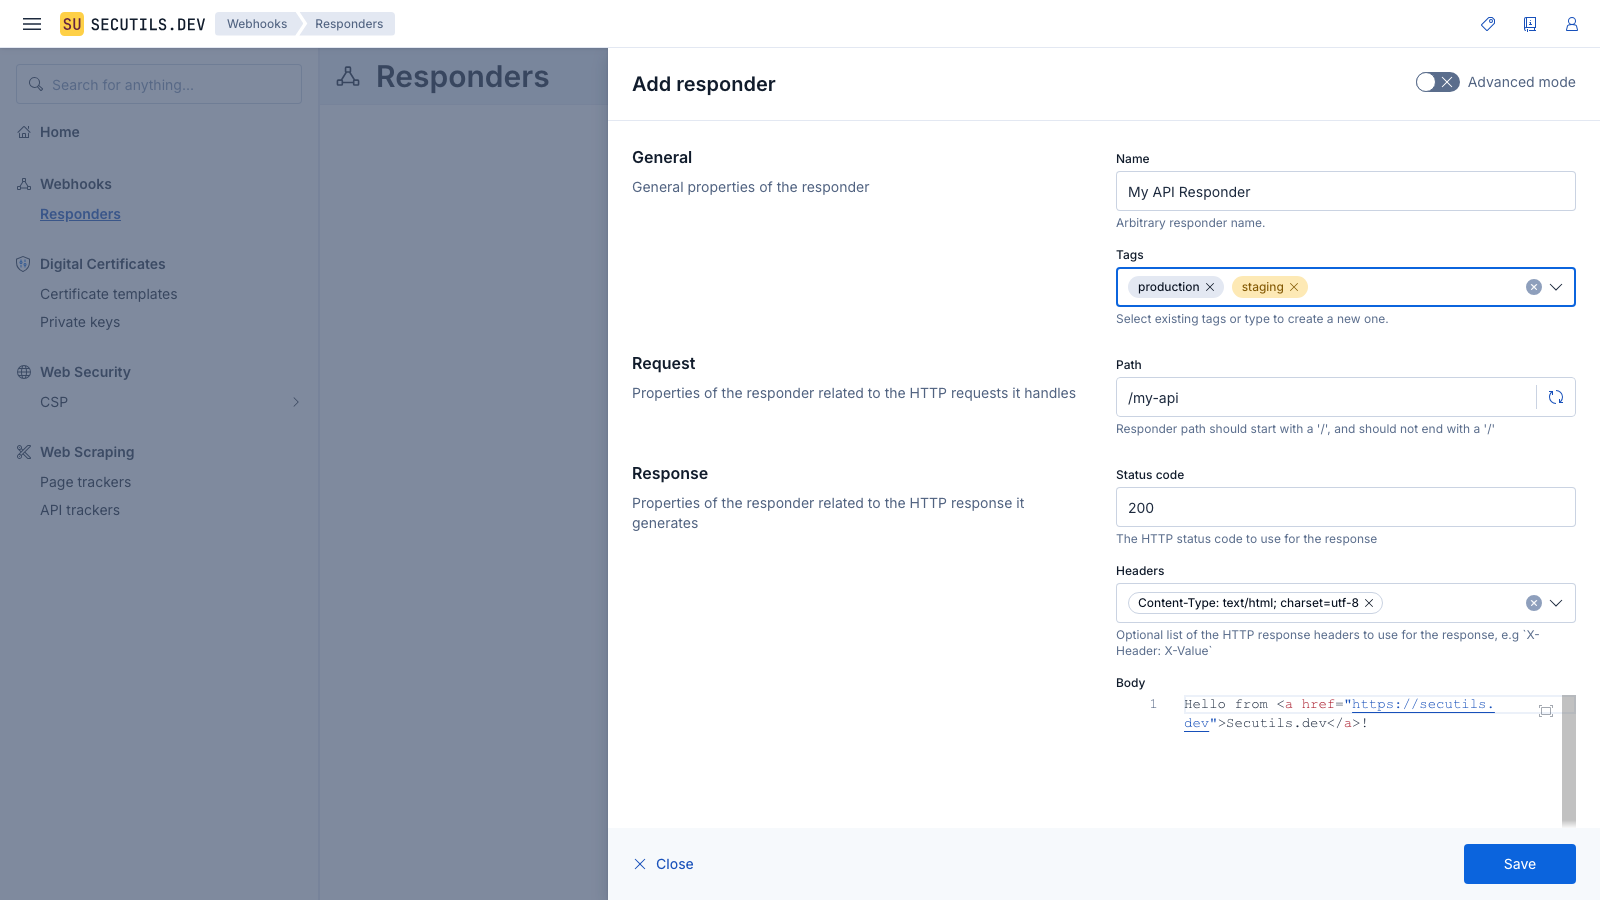Expand body editor to fullscreen

tap(1546, 711)
